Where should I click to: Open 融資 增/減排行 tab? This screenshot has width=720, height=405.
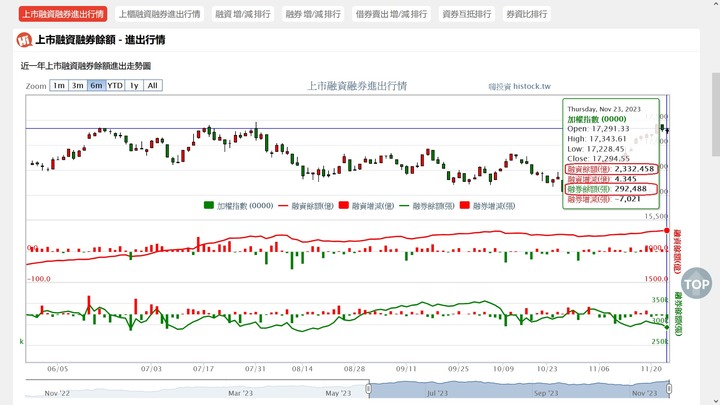tap(242, 14)
